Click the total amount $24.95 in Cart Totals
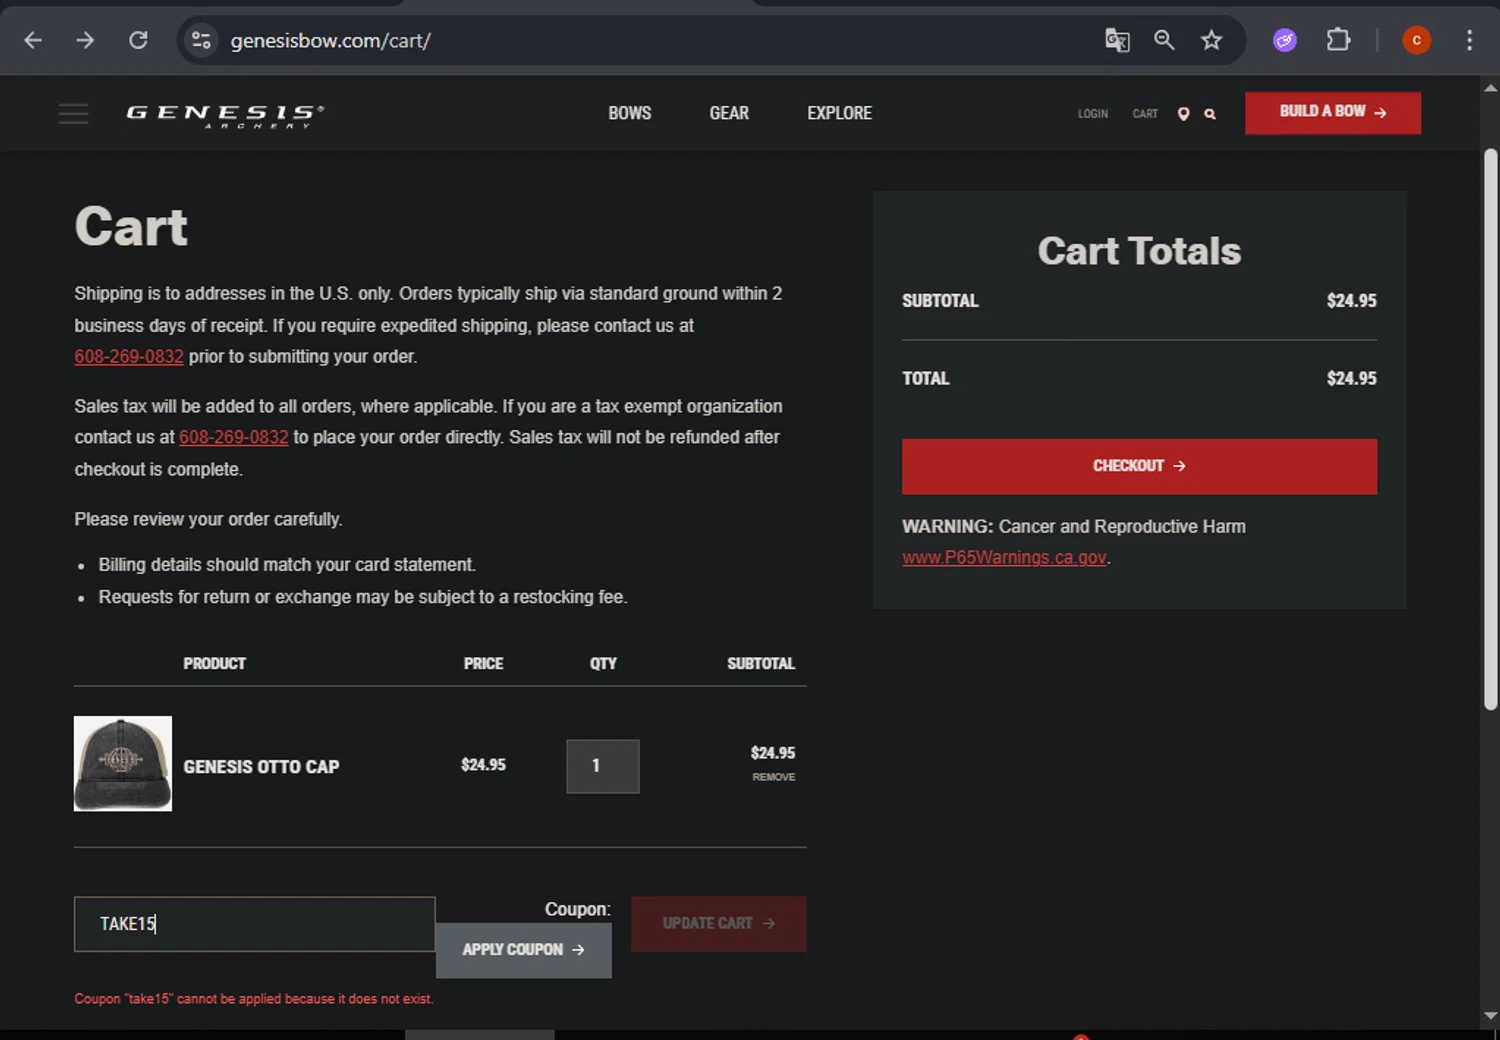Viewport: 1500px width, 1040px height. coord(1351,378)
